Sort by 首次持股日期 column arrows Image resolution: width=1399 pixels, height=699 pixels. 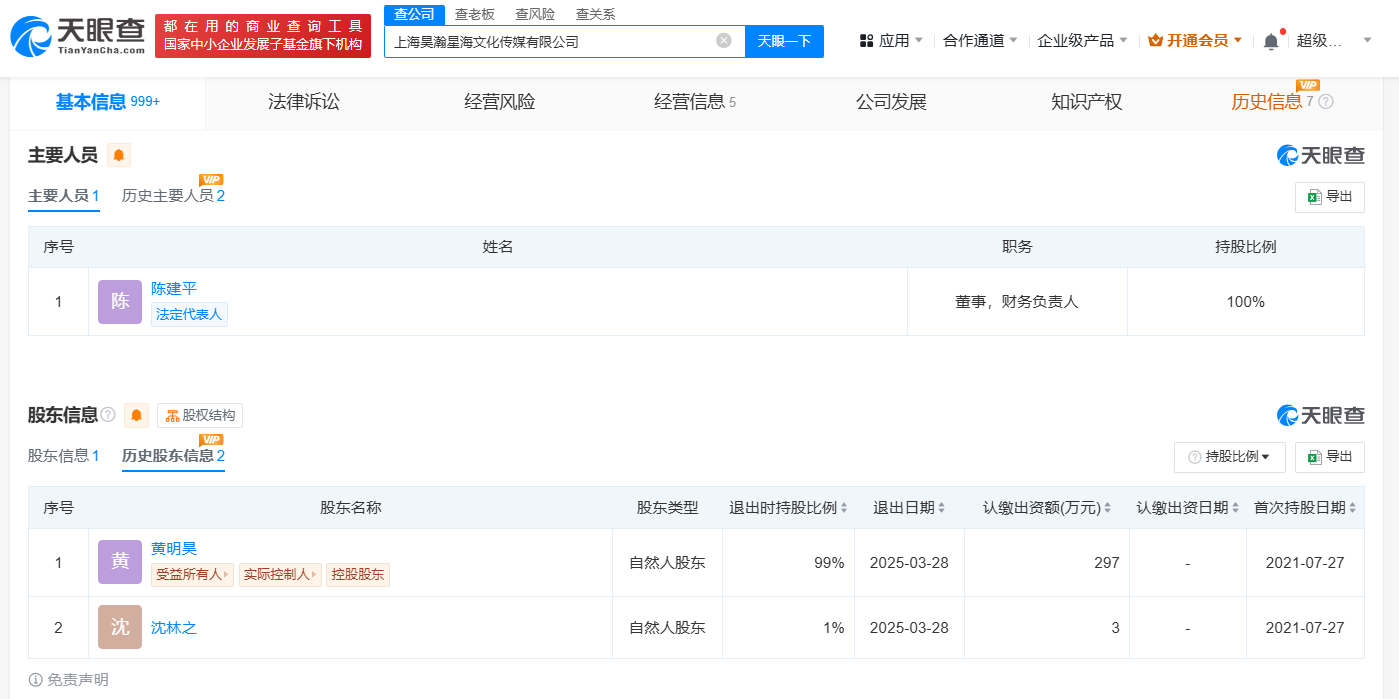coord(1353,508)
